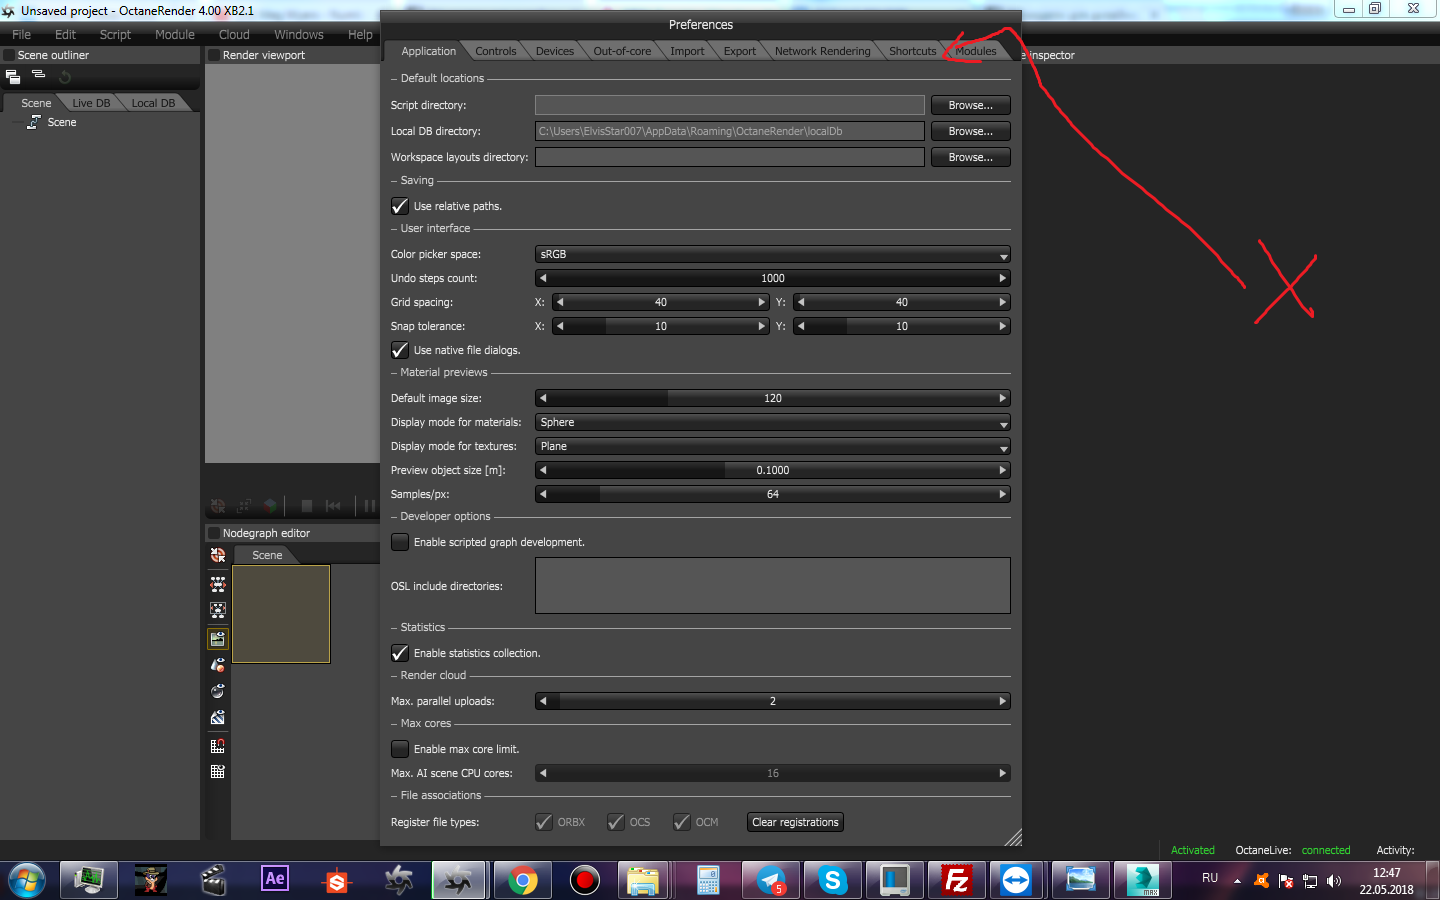This screenshot has height=900, width=1440.
Task: Toggle the ORBX file type checkbox
Action: click(x=544, y=822)
